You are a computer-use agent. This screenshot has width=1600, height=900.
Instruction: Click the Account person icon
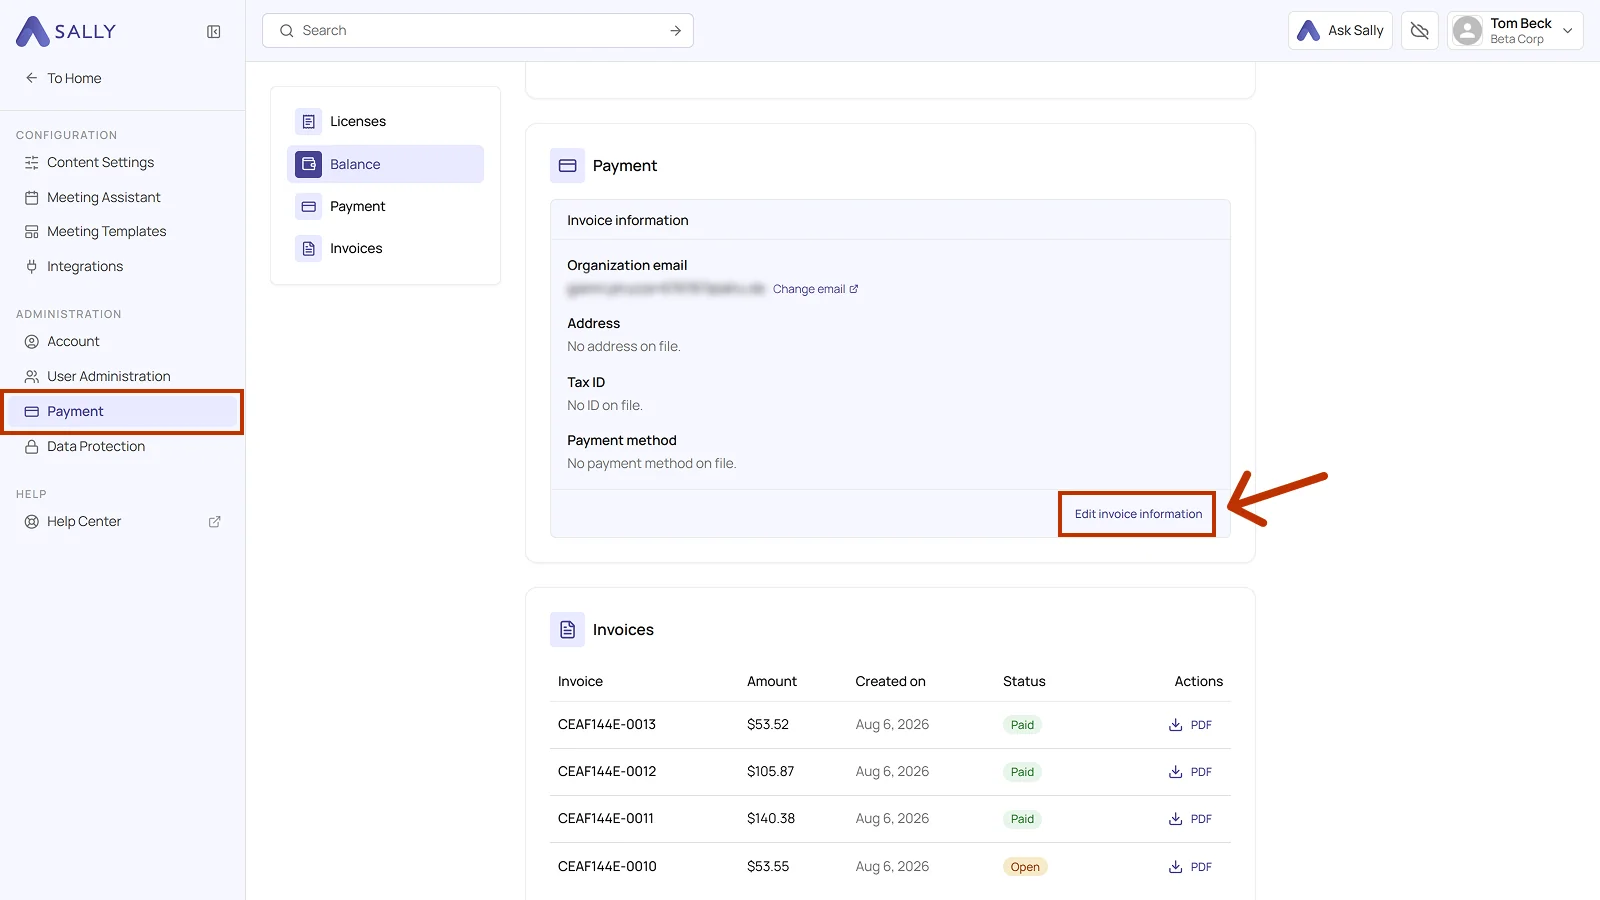[32, 341]
